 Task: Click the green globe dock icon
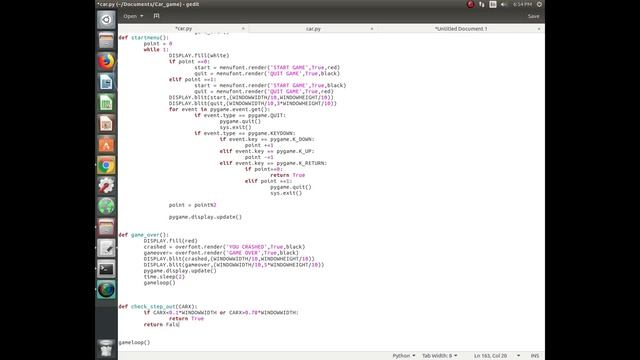pyautogui.click(x=106, y=207)
